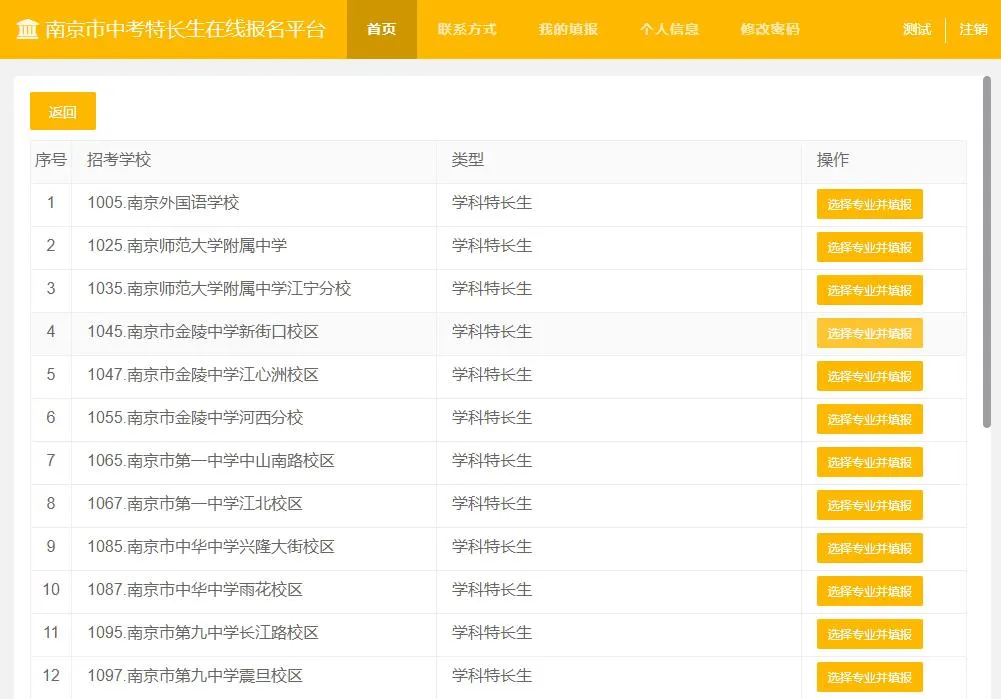Click 测试 in the top-right header
1001x699 pixels.
tap(915, 29)
